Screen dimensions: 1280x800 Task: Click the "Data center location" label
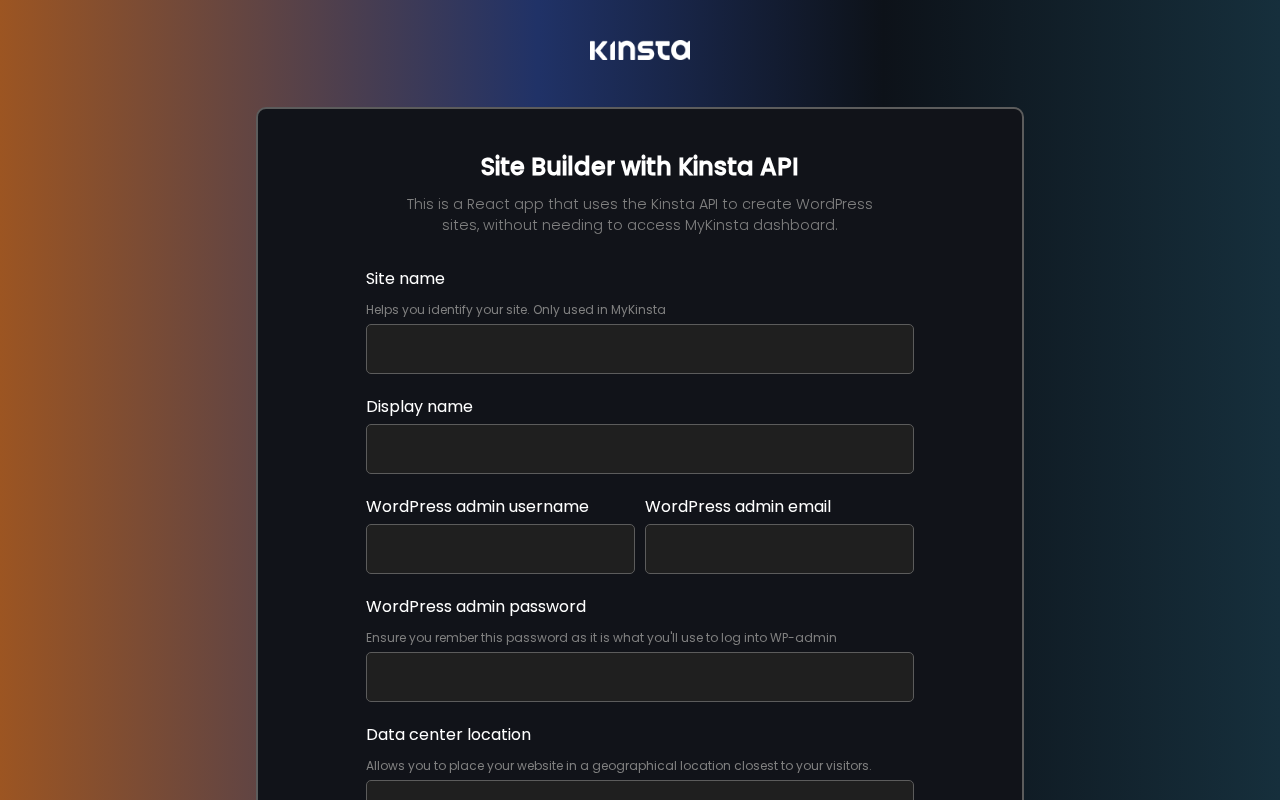[x=448, y=735]
